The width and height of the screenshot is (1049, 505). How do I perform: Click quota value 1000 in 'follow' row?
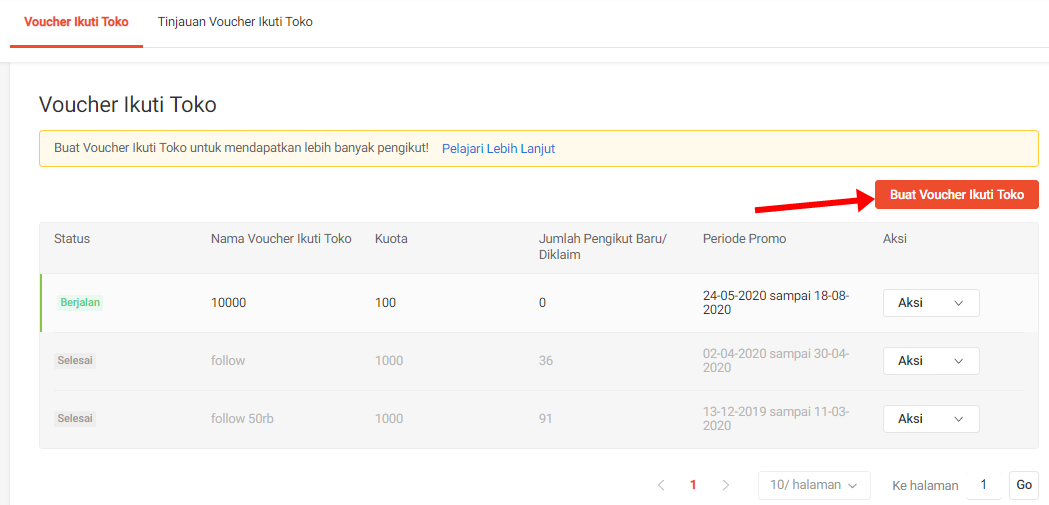(389, 361)
